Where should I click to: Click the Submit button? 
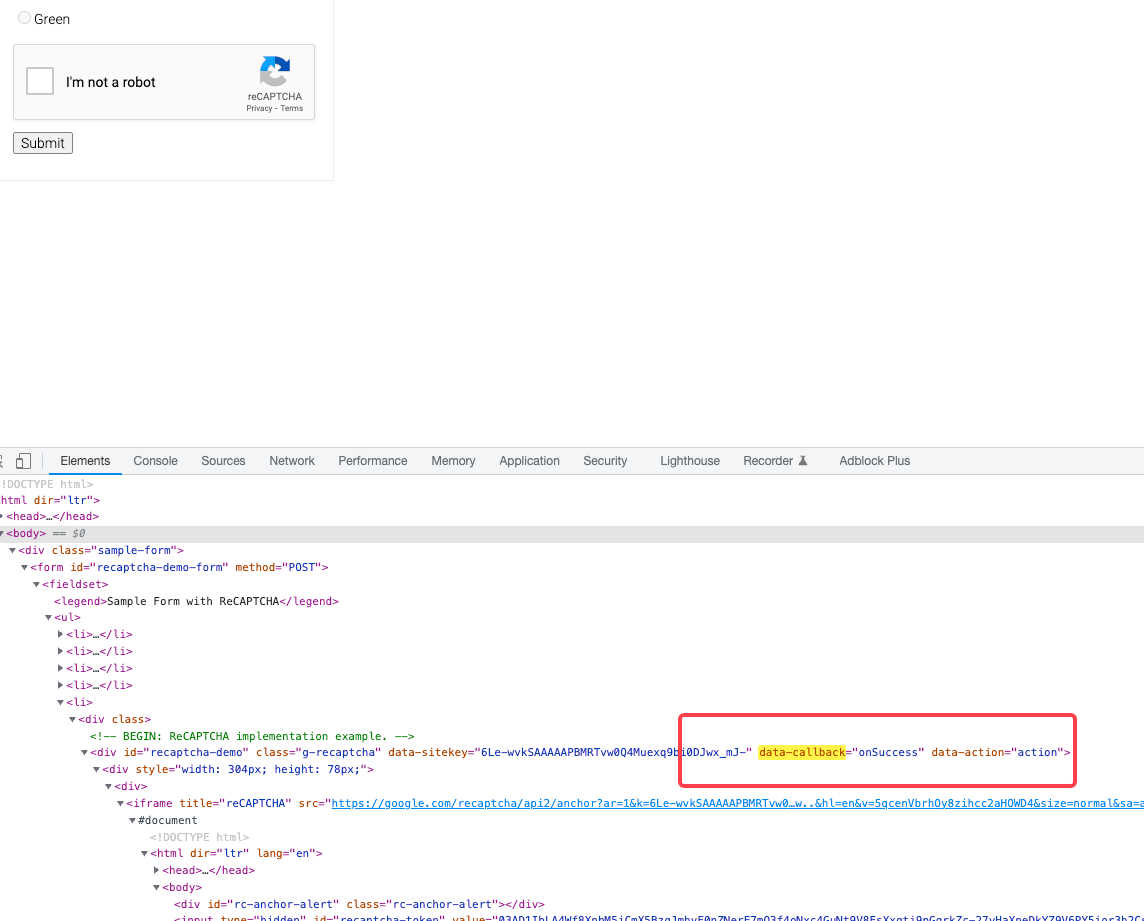[x=42, y=142]
